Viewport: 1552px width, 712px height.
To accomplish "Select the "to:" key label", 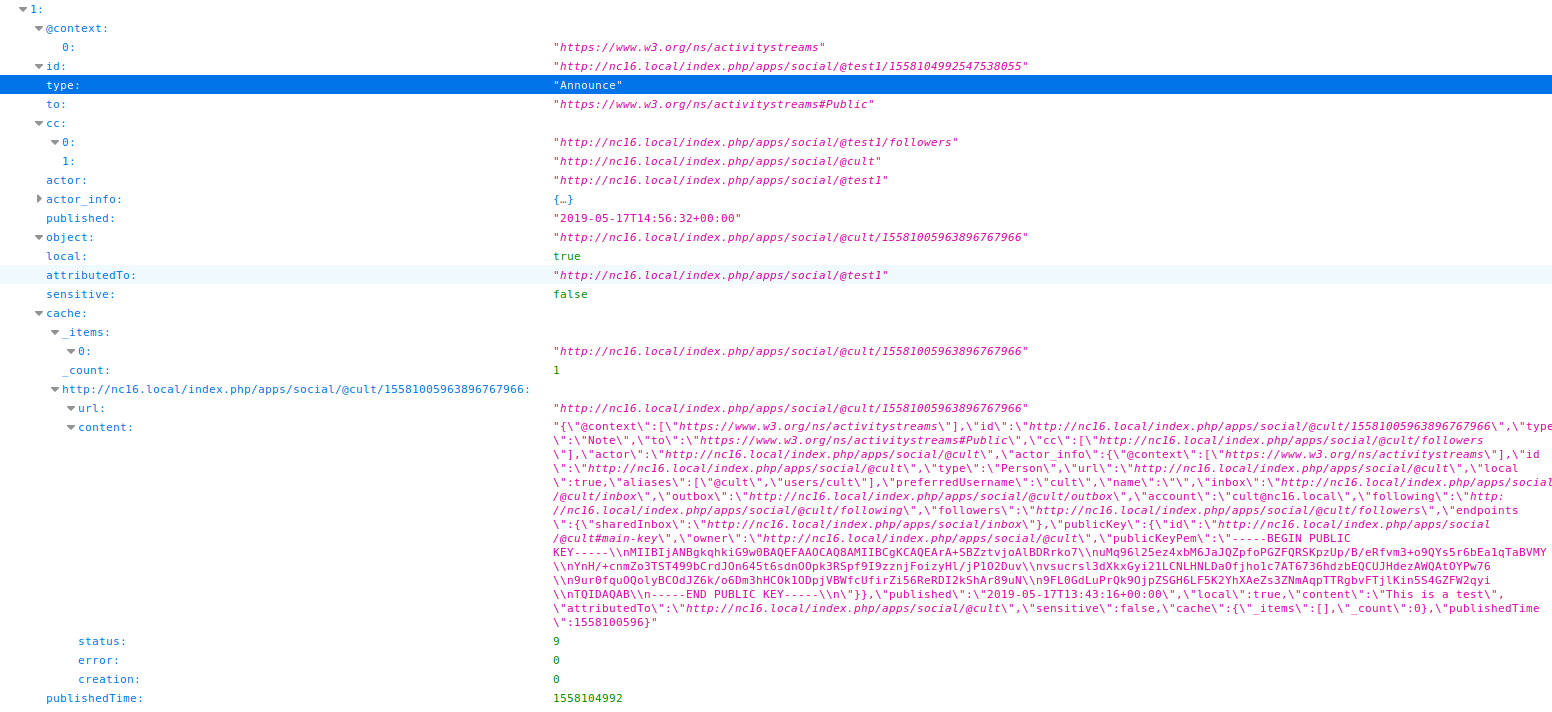I will pyautogui.click(x=56, y=104).
